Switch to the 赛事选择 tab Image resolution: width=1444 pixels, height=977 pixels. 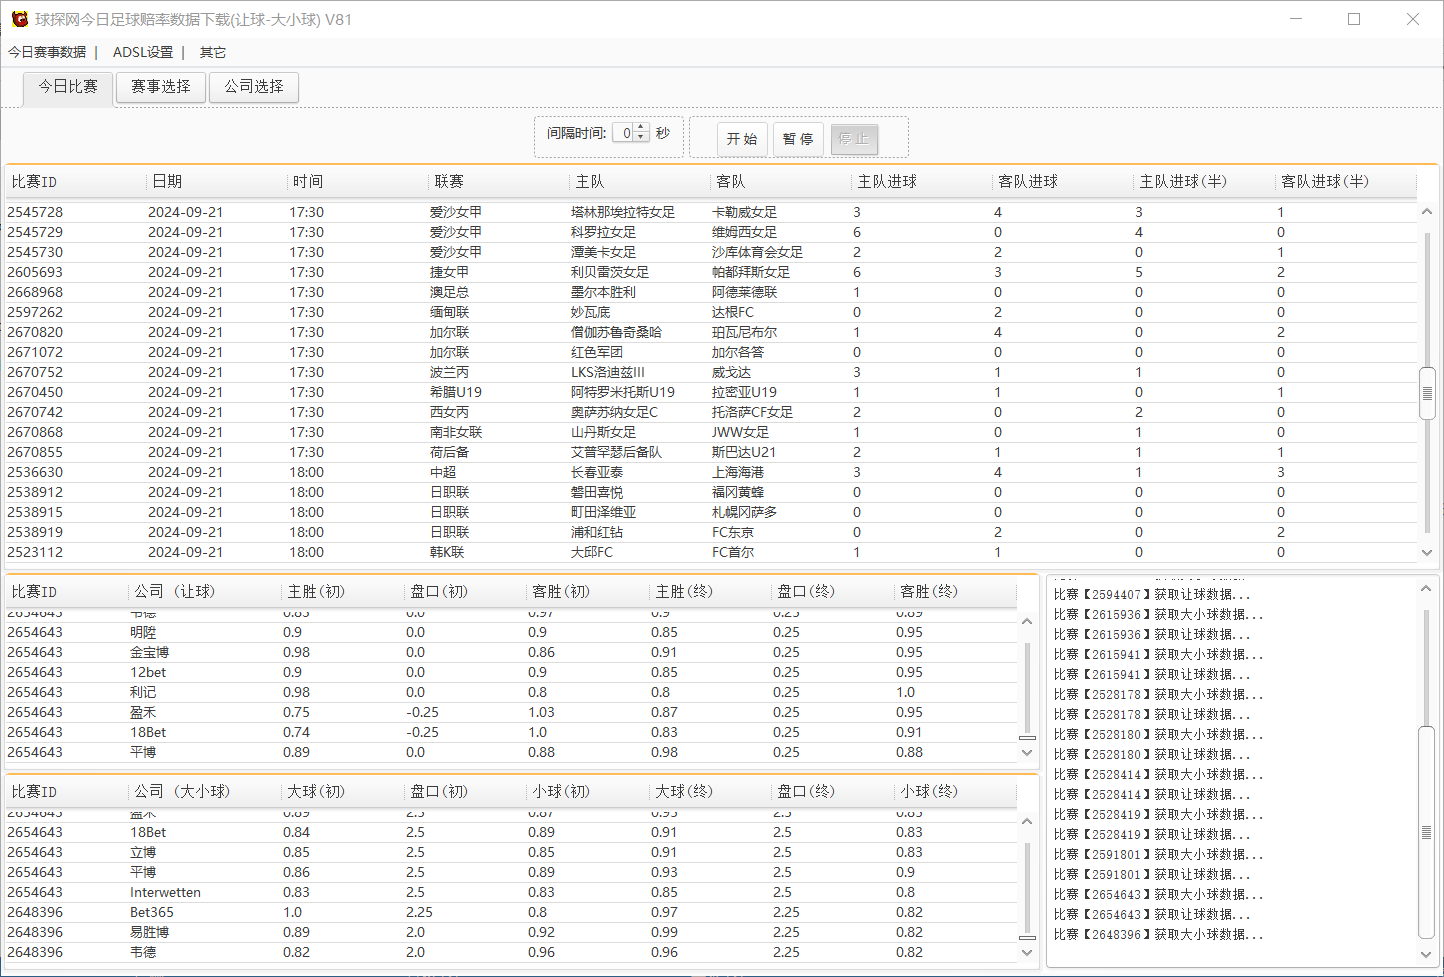(161, 87)
